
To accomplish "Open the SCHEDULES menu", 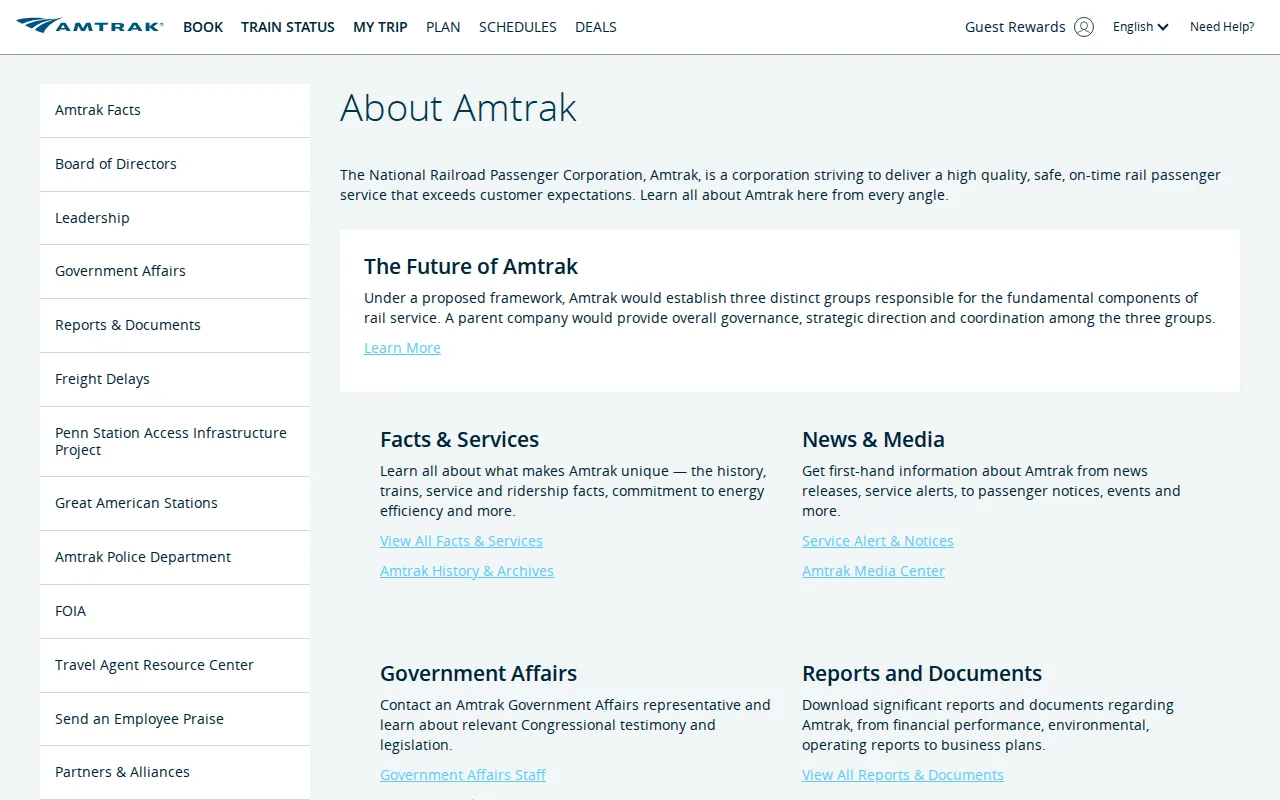I will click(518, 27).
